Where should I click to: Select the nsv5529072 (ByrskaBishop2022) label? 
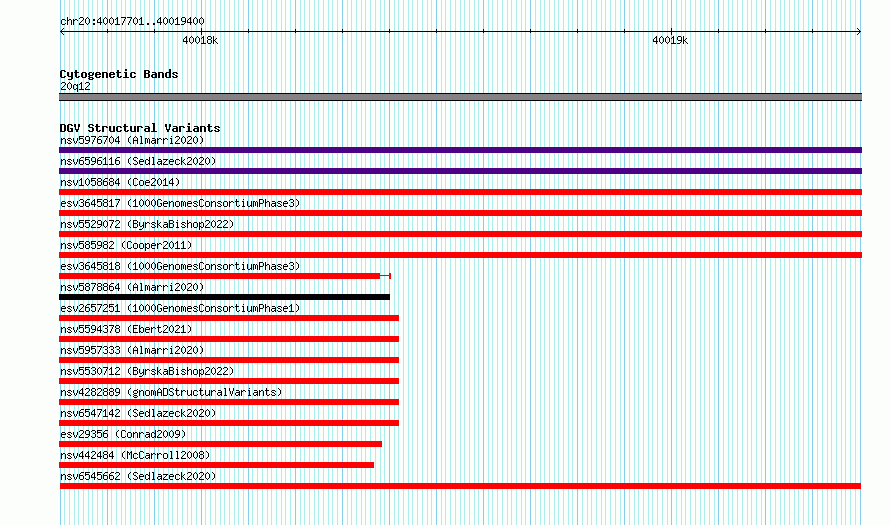(147, 224)
